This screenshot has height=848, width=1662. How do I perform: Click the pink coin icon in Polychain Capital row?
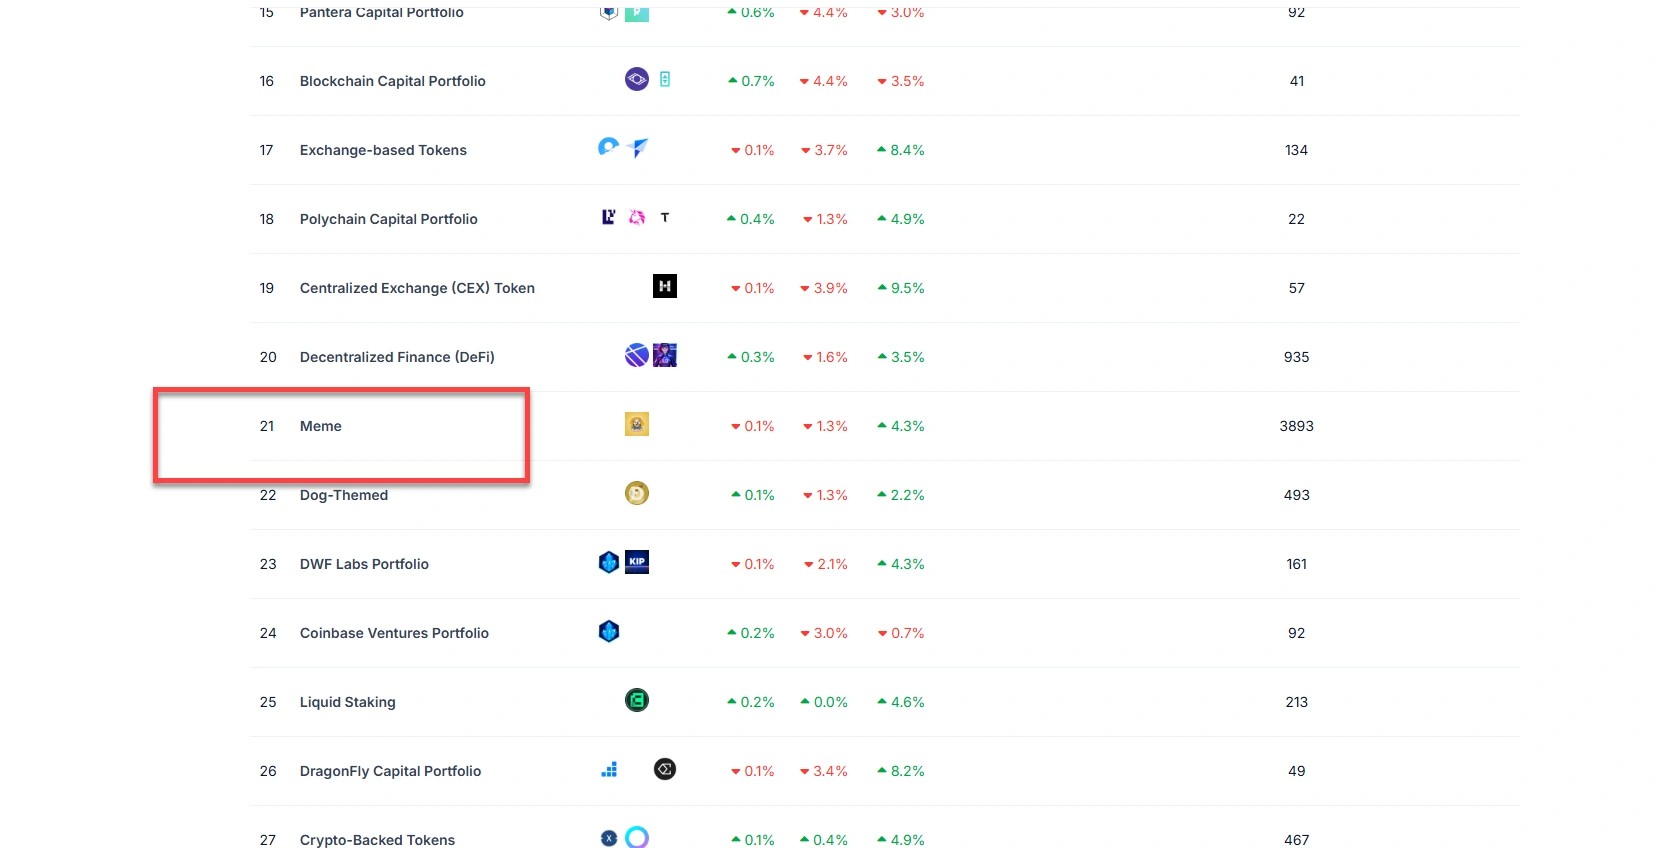(x=637, y=217)
